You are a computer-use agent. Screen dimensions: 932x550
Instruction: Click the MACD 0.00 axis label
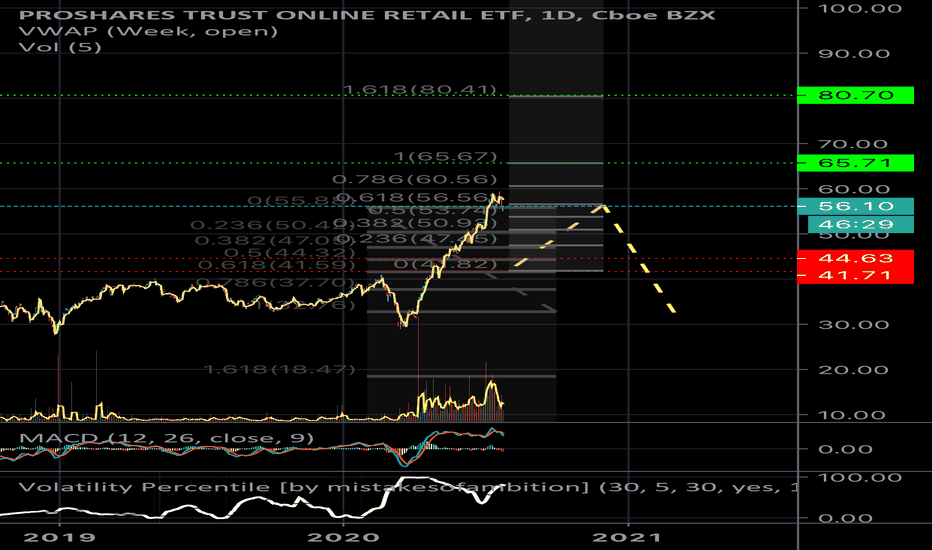[x=846, y=450]
